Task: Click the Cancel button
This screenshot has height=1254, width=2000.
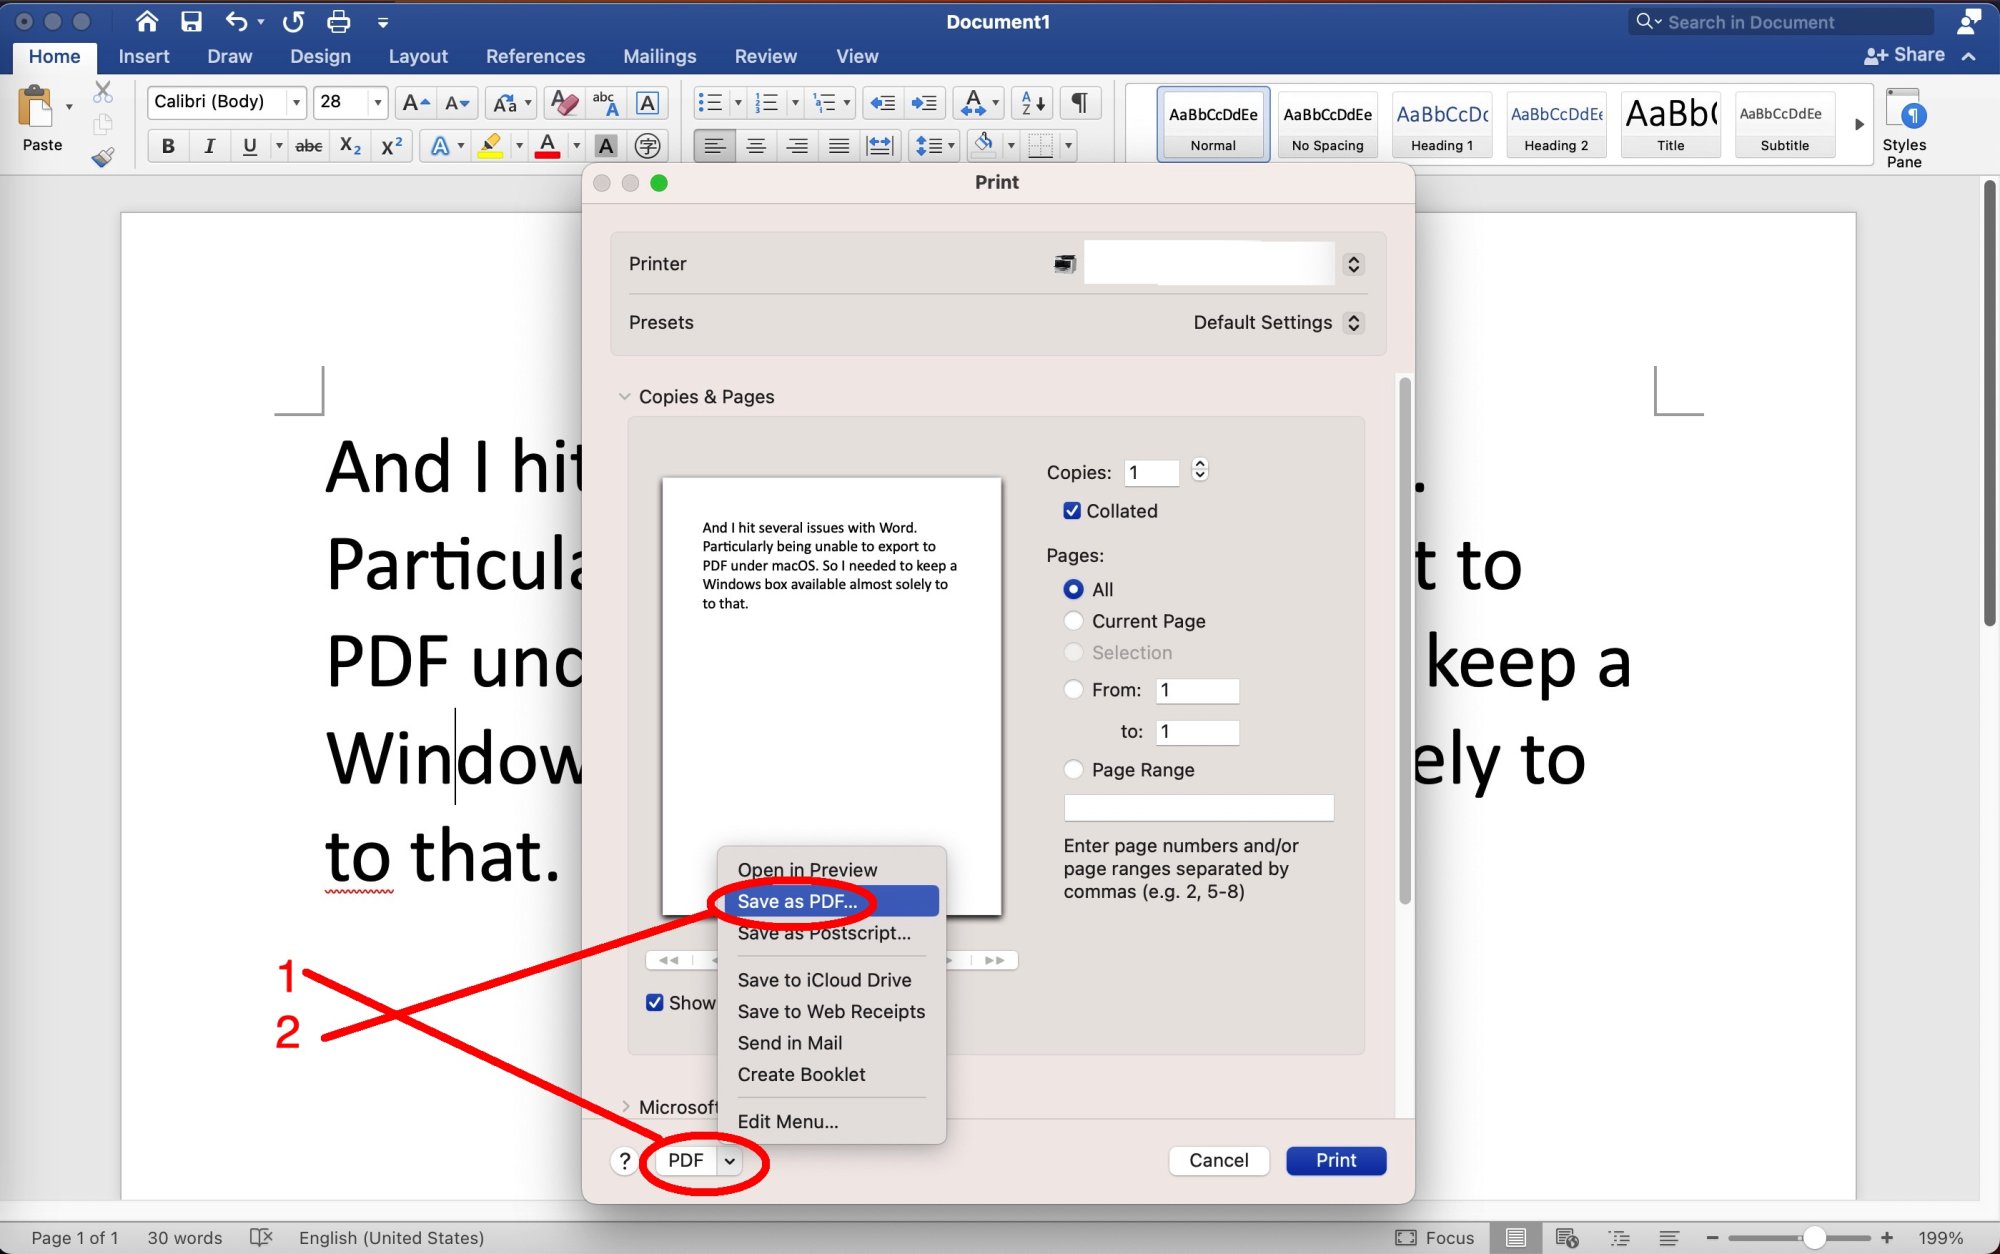Action: click(x=1218, y=1160)
